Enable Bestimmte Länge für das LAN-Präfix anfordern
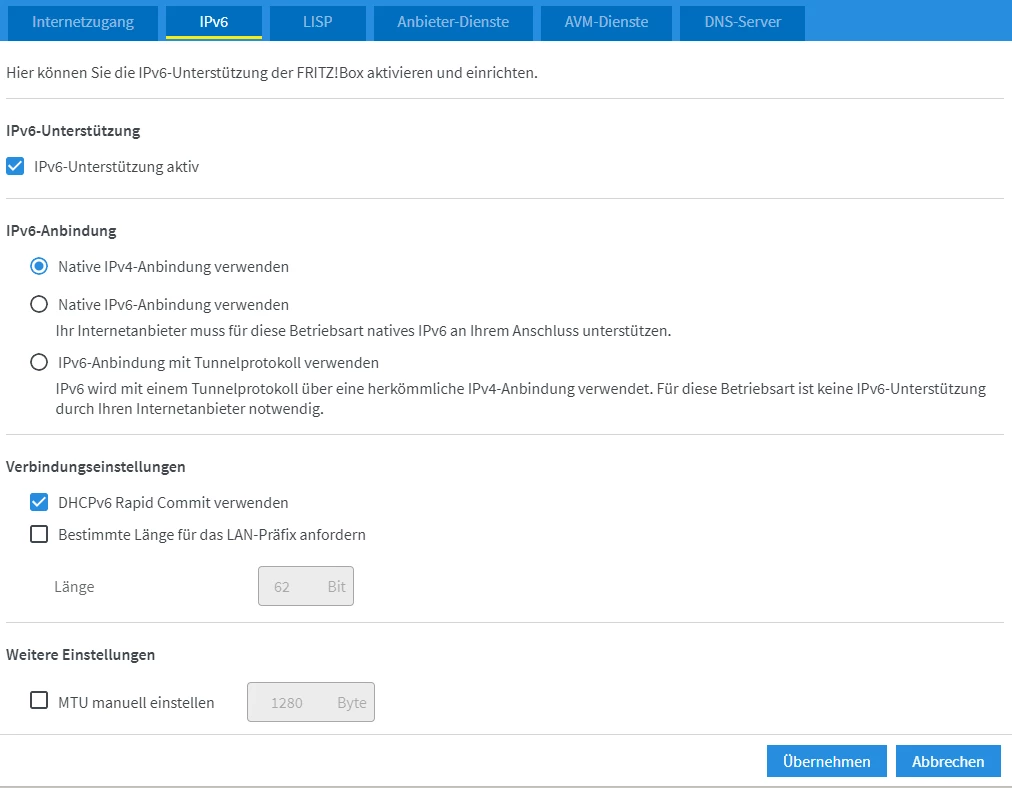This screenshot has width=1012, height=788. click(39, 534)
